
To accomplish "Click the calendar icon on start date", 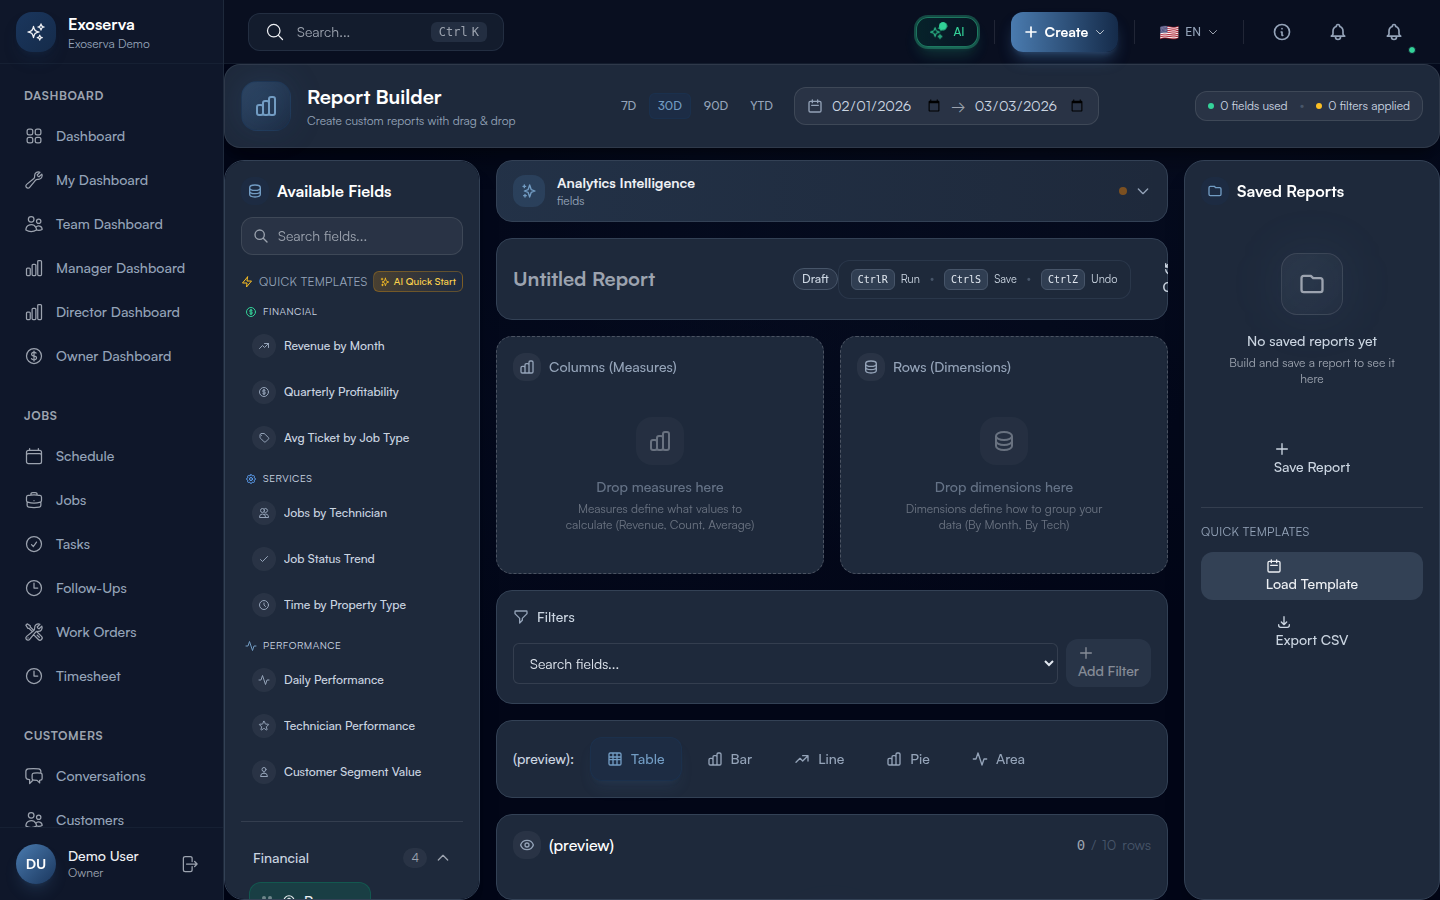I will point(933,106).
